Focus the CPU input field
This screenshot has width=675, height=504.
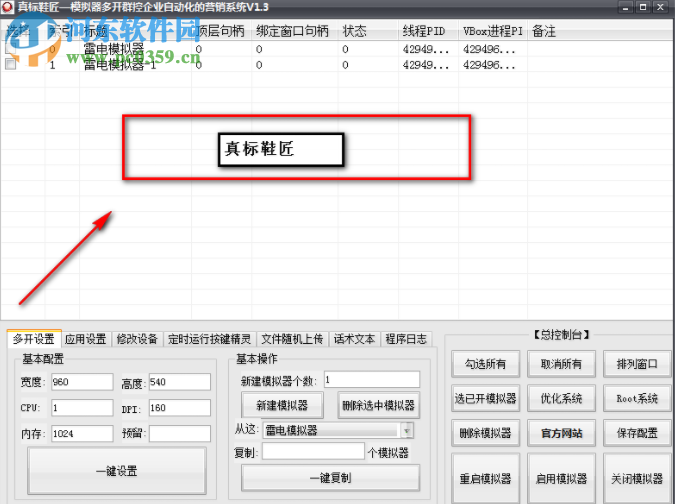tap(82, 408)
